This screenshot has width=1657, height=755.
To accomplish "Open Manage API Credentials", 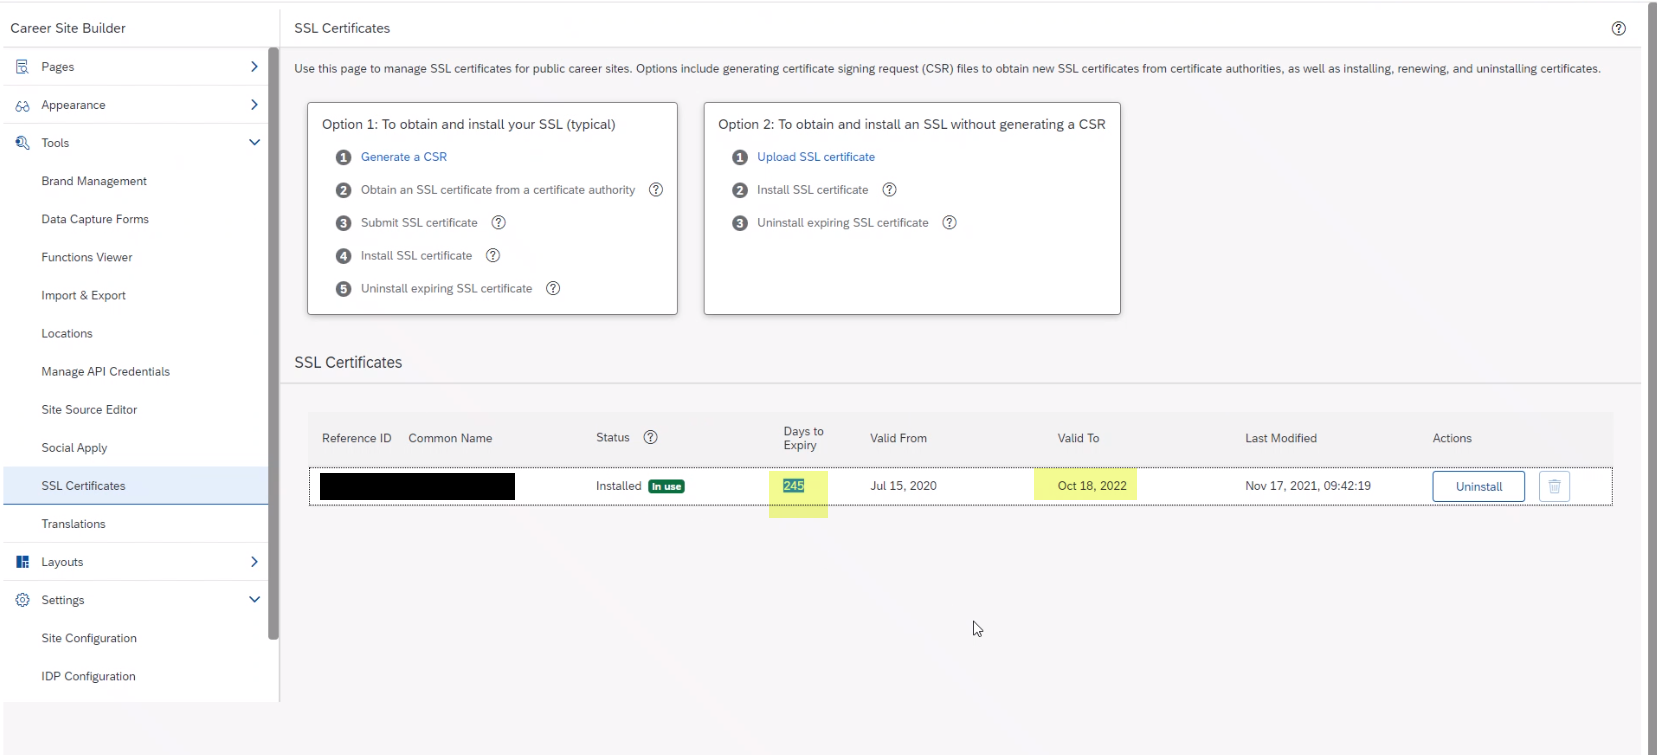I will coord(105,371).
